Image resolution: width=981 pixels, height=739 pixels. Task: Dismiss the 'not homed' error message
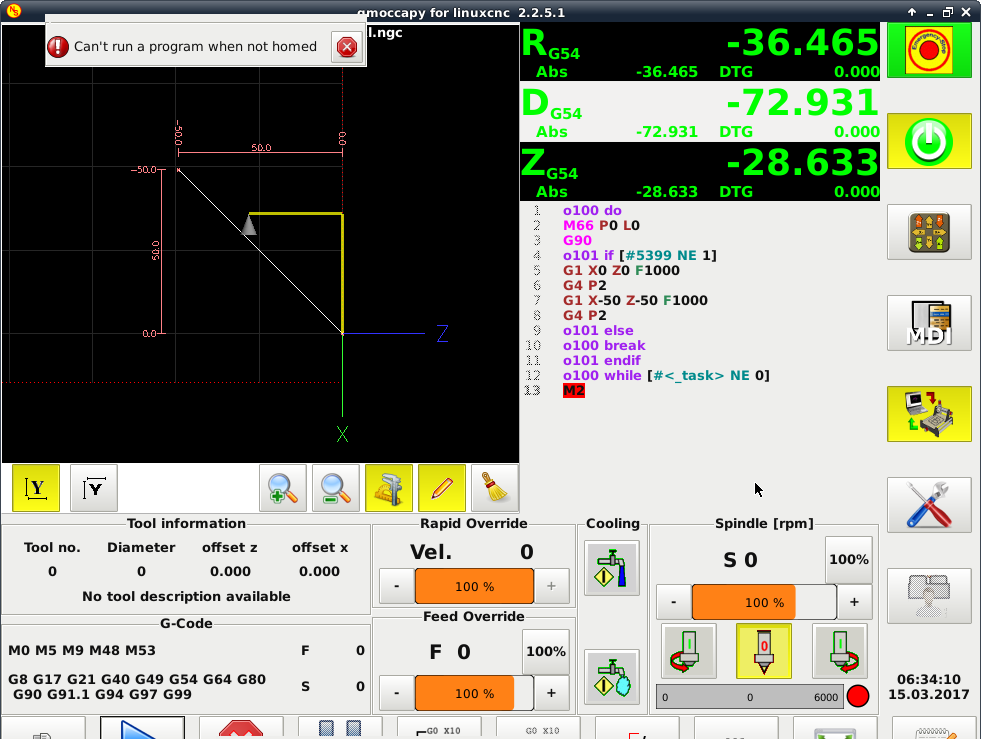[347, 46]
